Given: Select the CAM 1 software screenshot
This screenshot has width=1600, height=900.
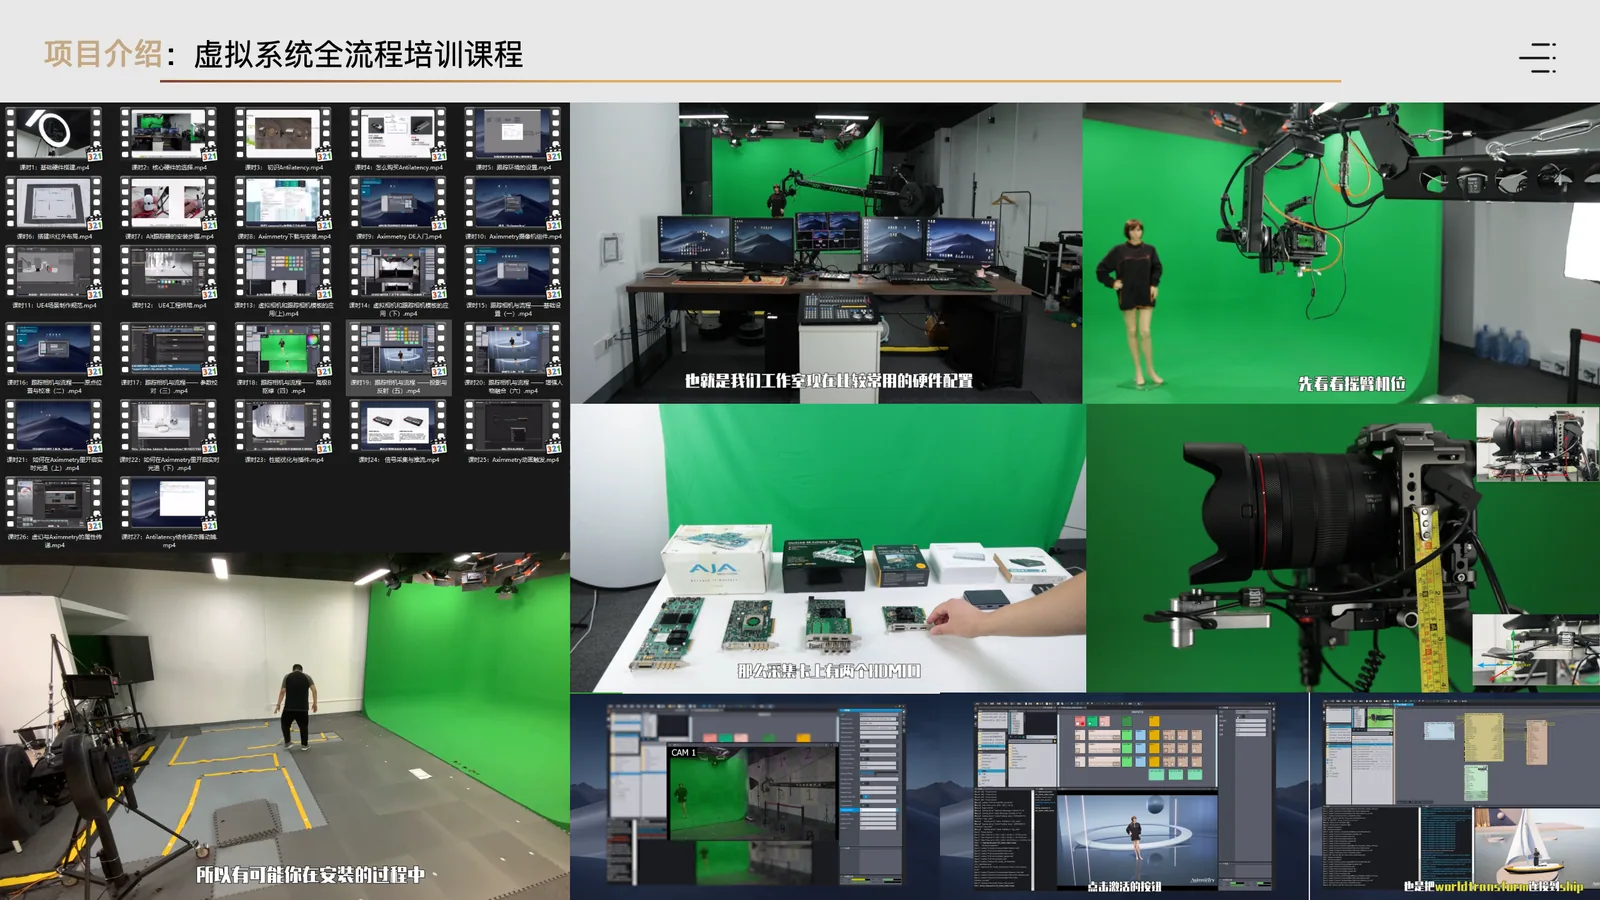Looking at the screenshot, I should 755,796.
